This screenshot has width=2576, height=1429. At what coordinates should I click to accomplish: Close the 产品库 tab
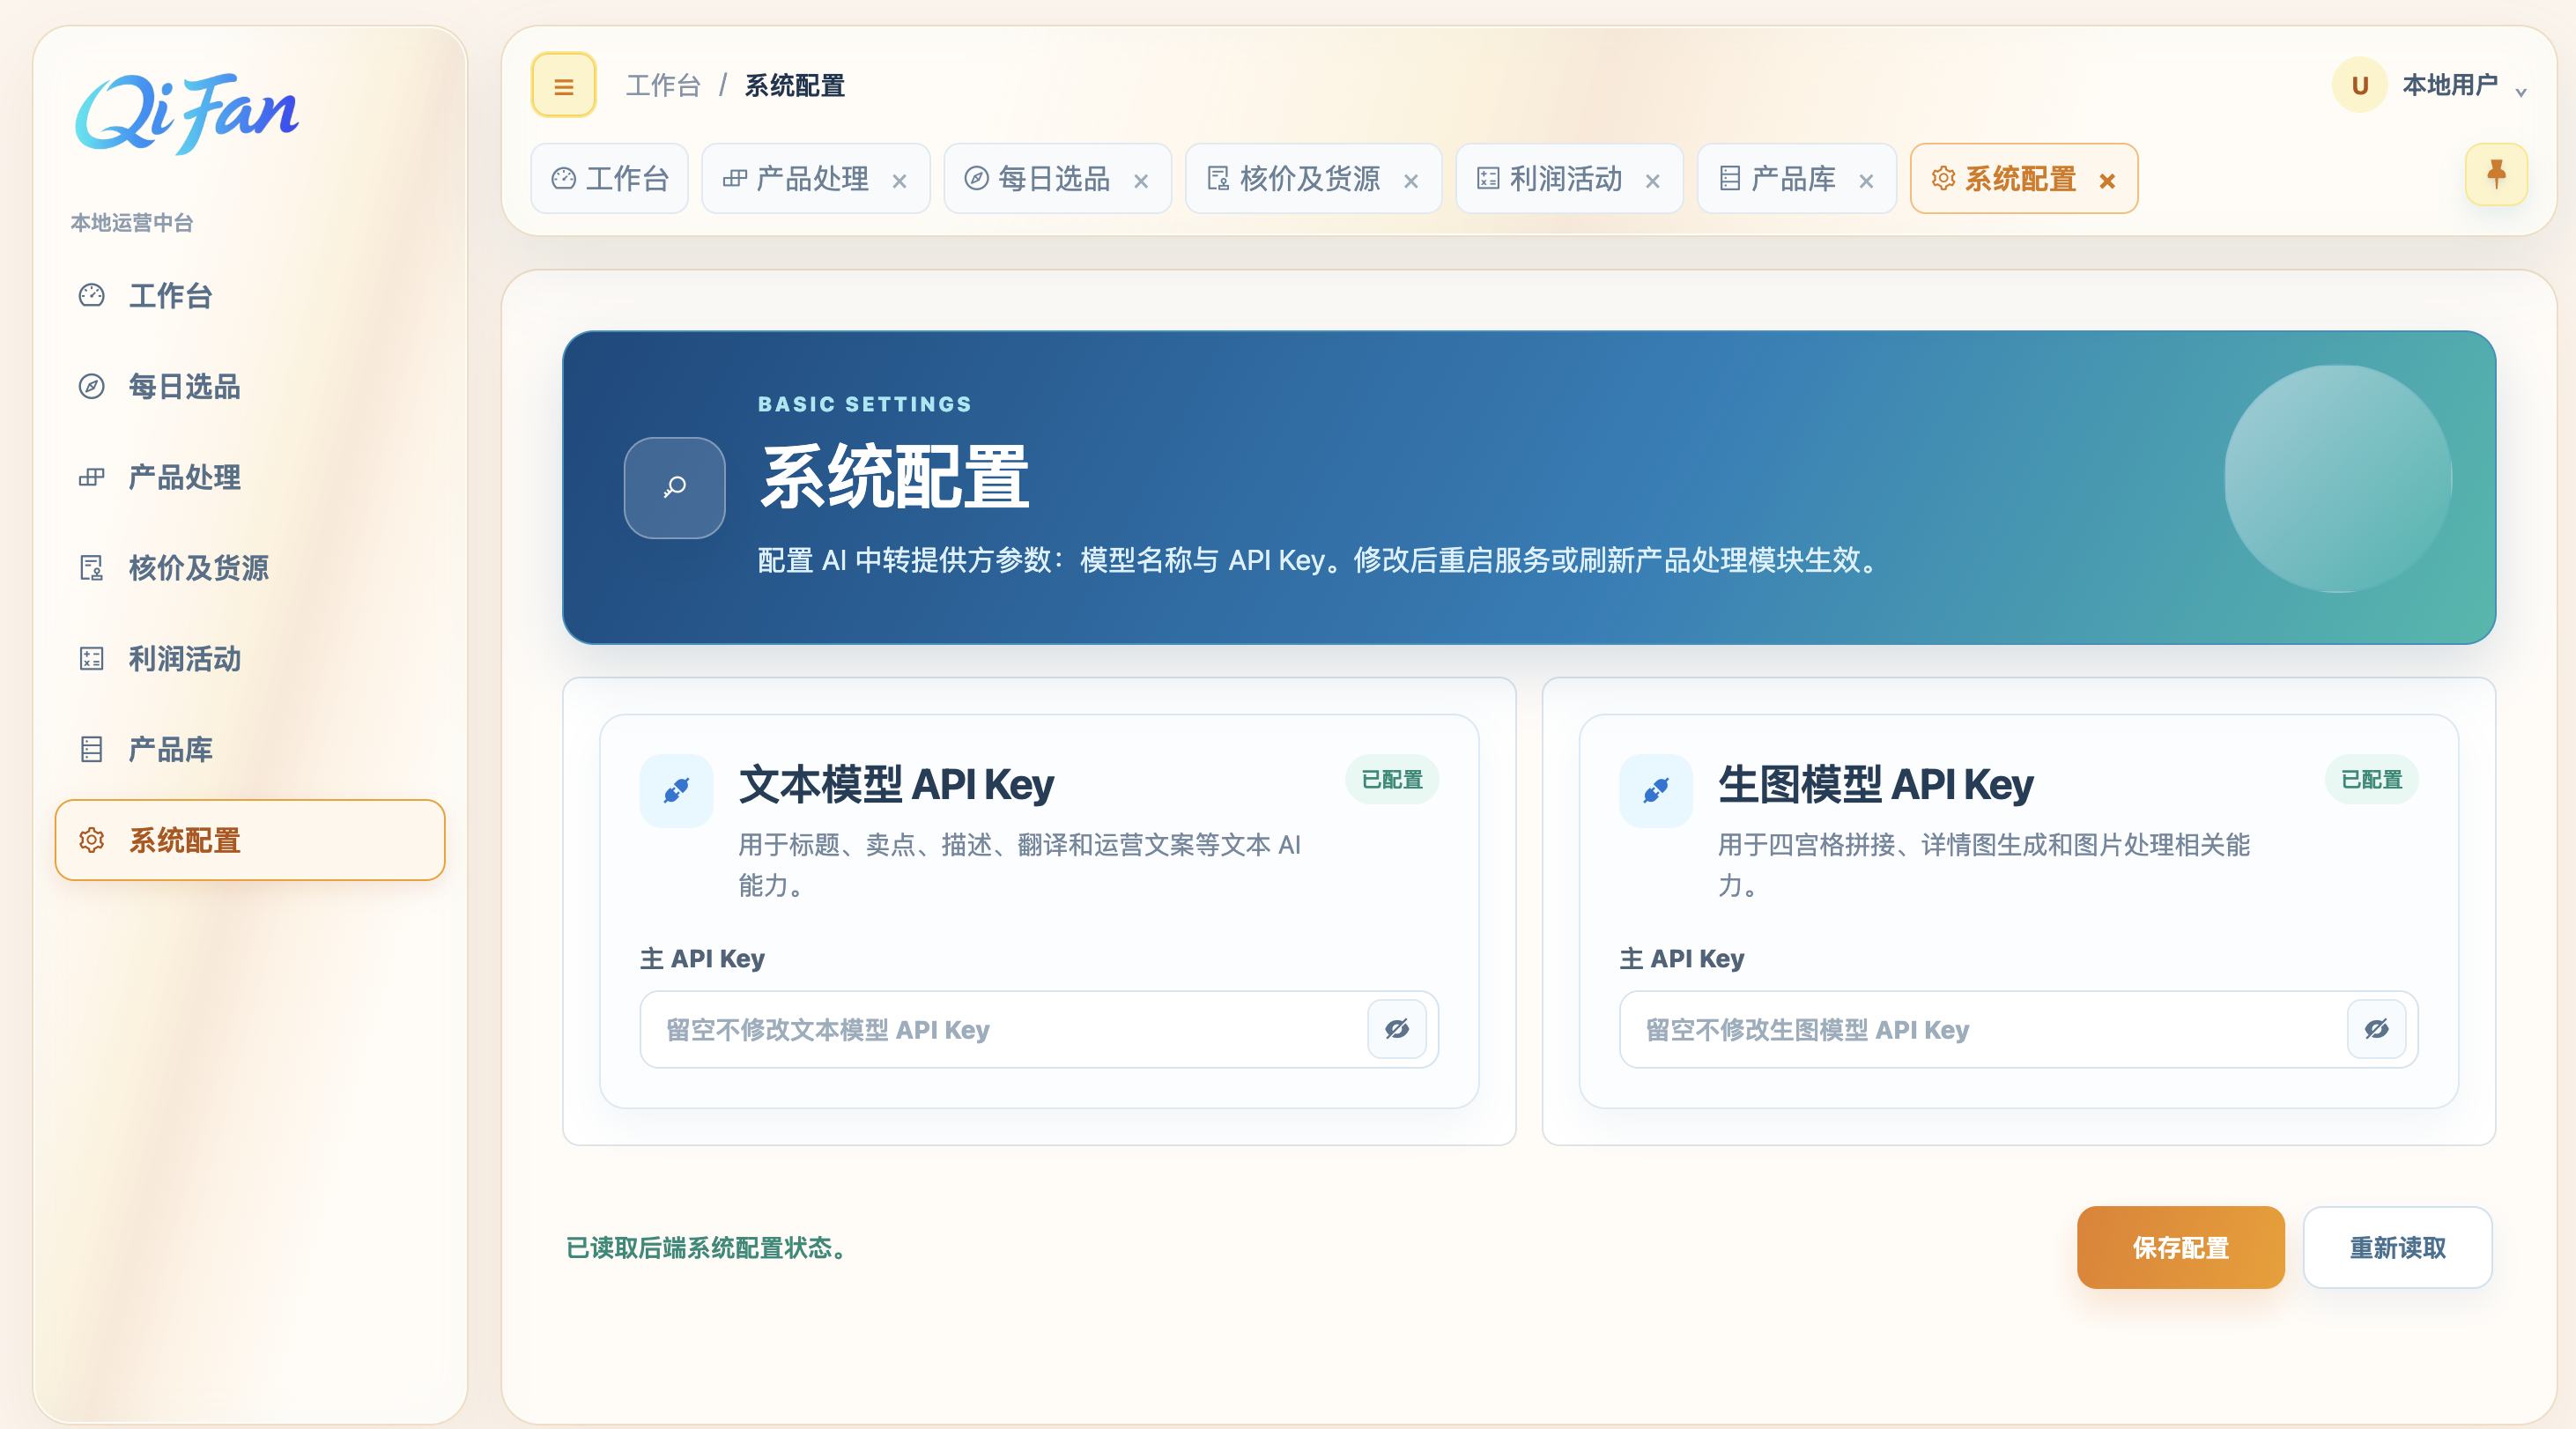point(1866,181)
